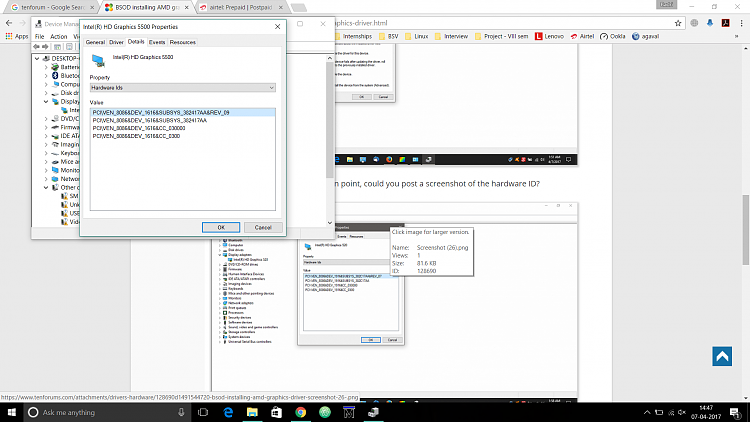Viewport: 750px width, 422px height.
Task: Open the Project - VIII sem bookmark folder
Action: pyautogui.click(x=501, y=36)
